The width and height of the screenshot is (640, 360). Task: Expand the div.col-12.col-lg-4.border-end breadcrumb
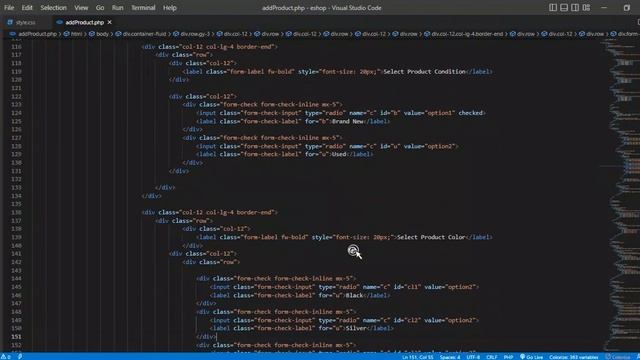click(467, 34)
